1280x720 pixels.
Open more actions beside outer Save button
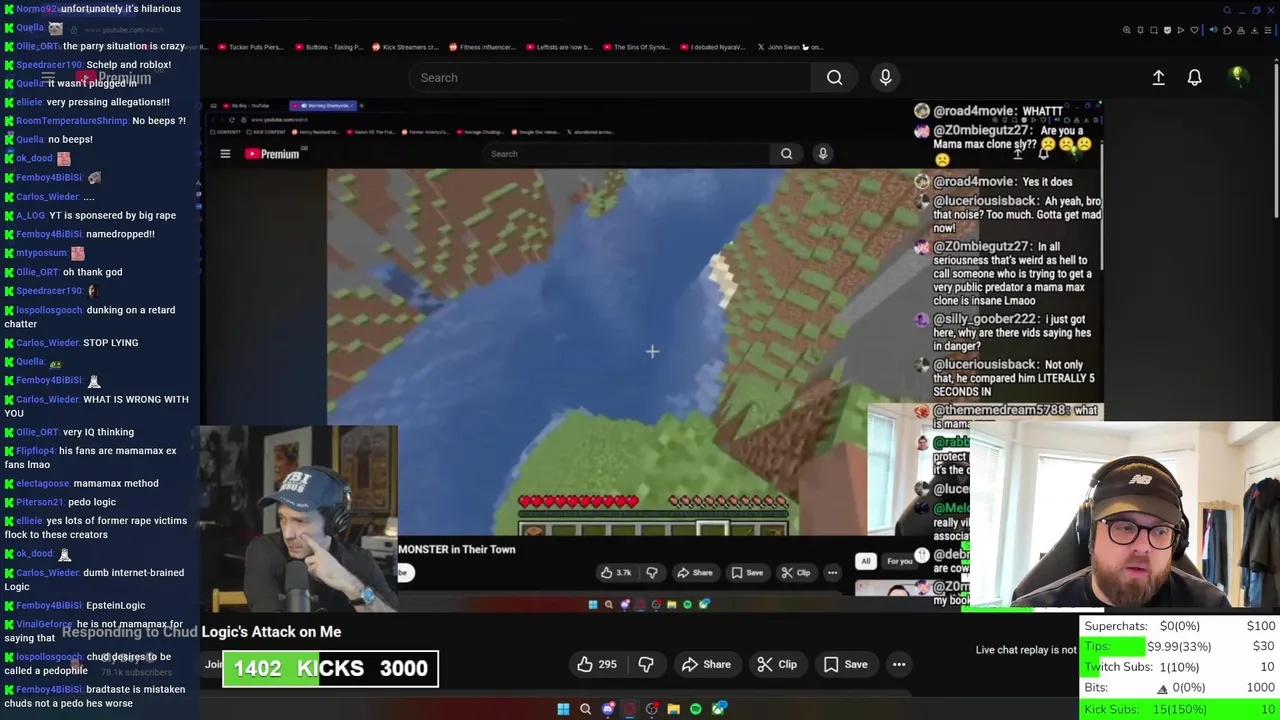[899, 664]
